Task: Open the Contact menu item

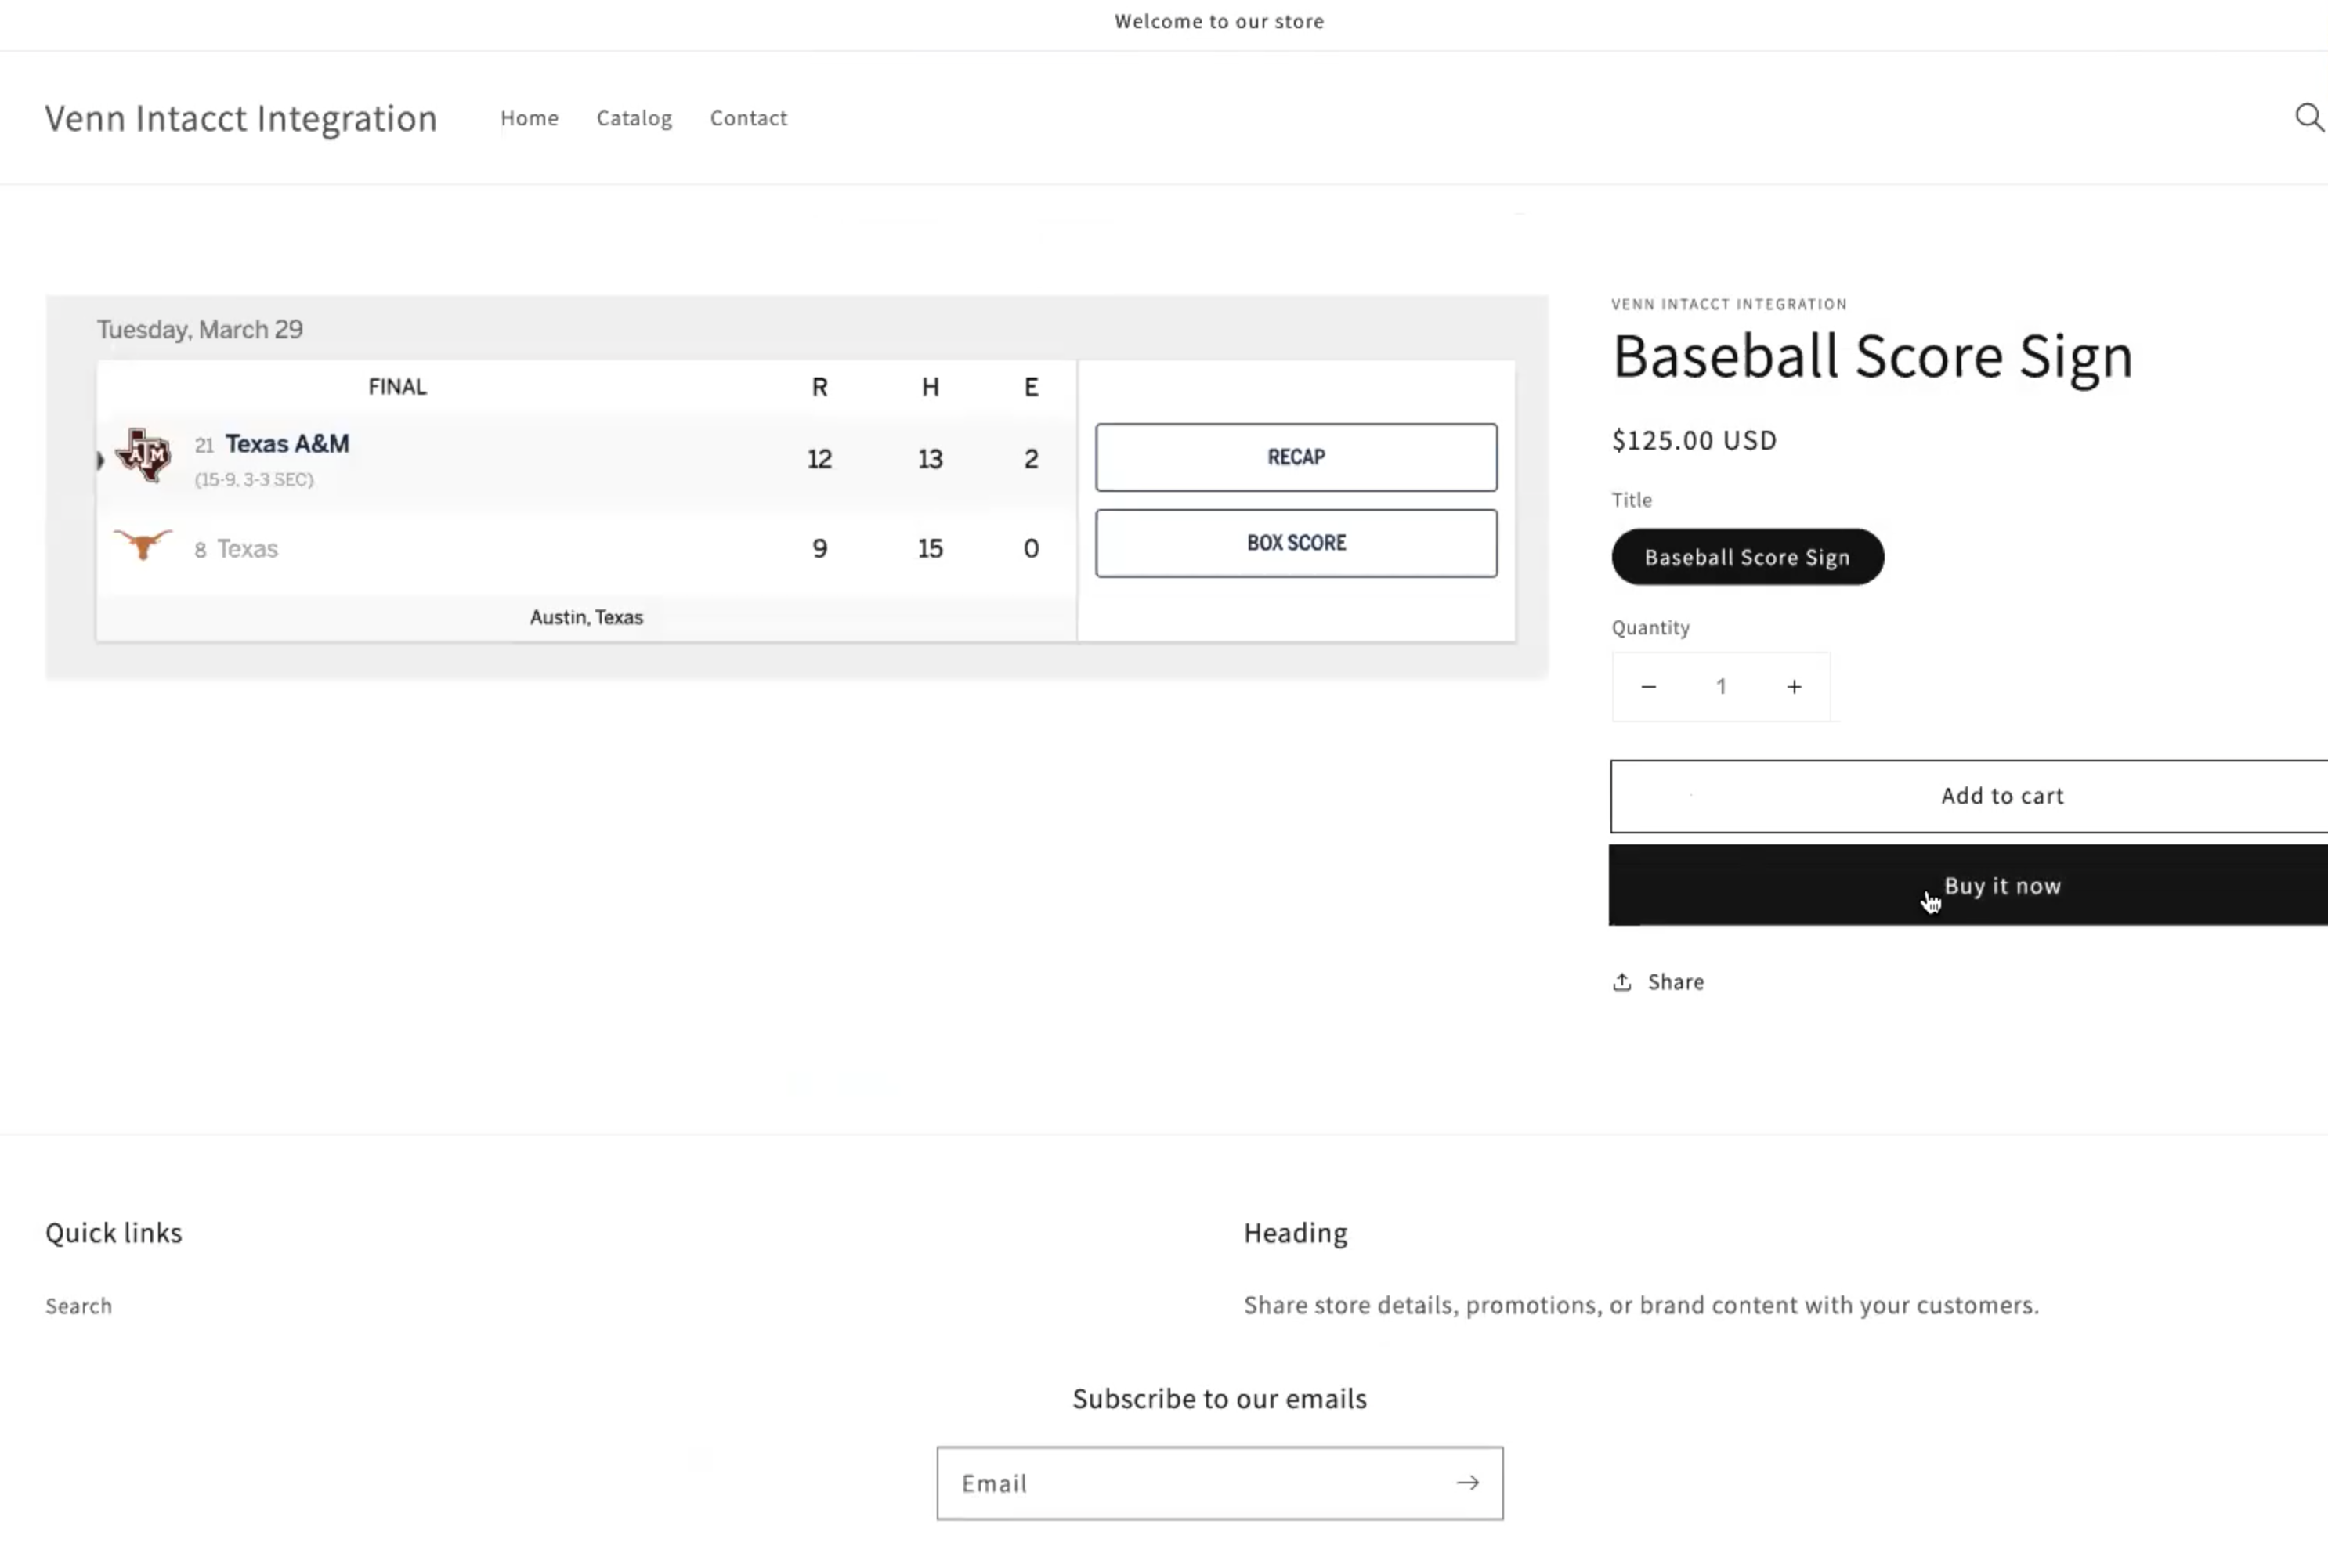Action: (x=748, y=118)
